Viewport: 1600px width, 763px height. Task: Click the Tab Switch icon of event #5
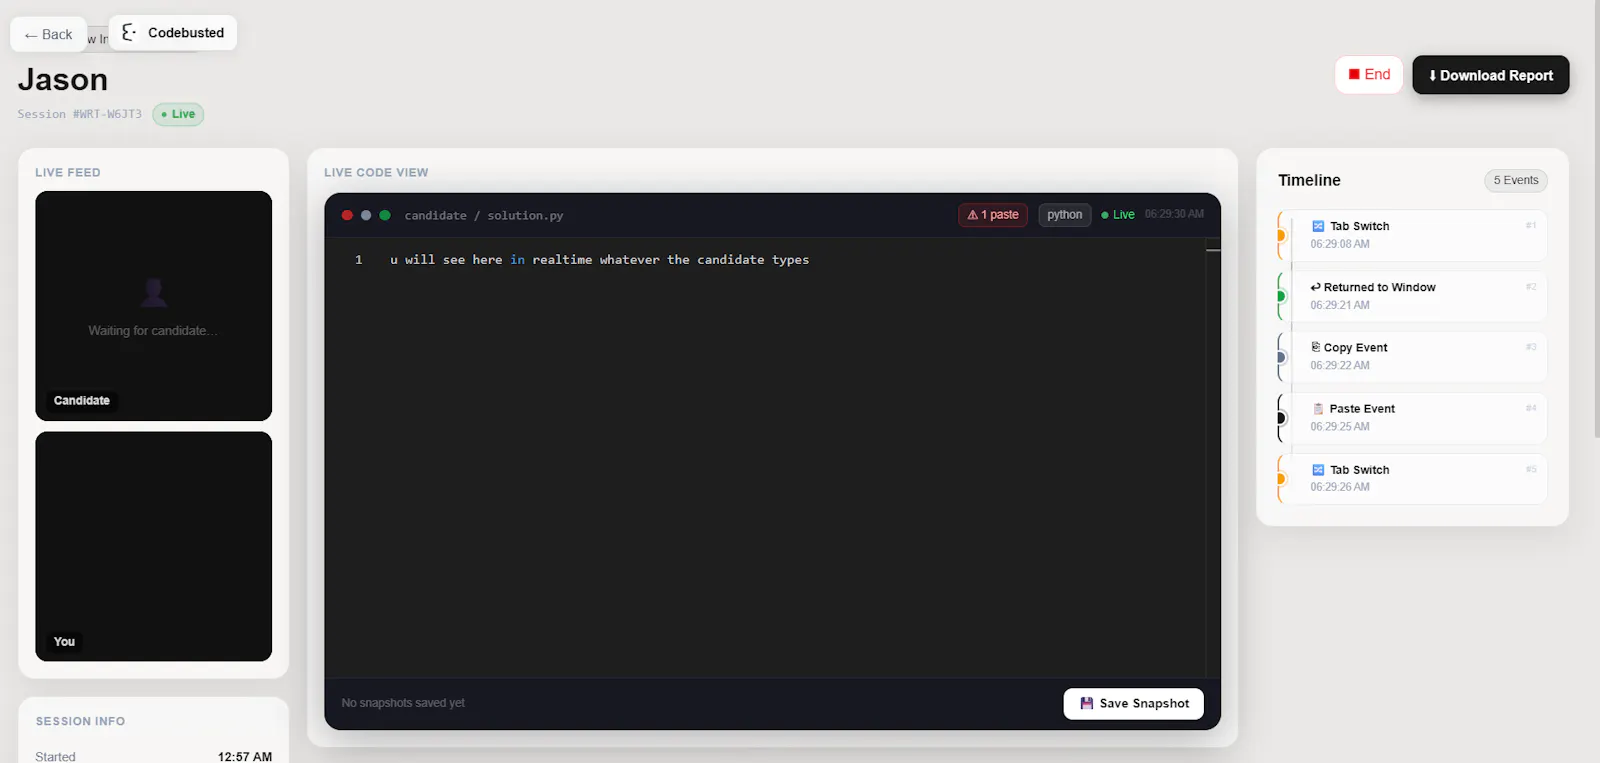click(1318, 470)
